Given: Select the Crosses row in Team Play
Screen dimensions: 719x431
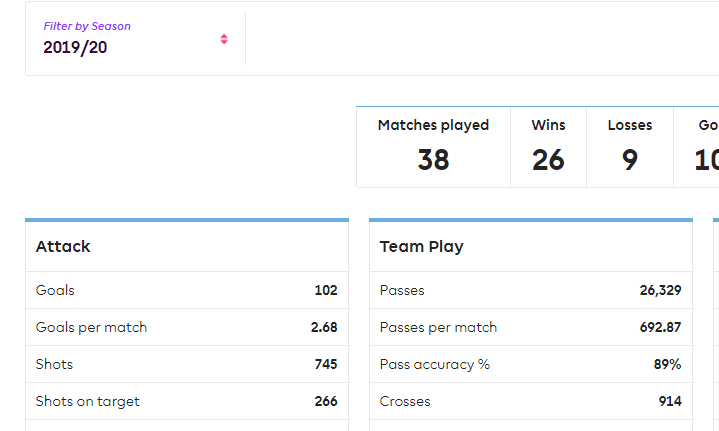Looking at the screenshot, I should tap(531, 401).
